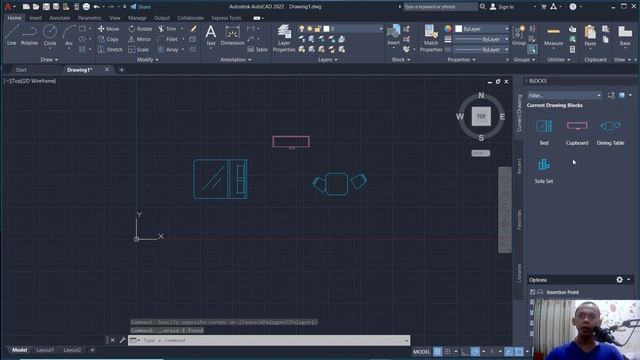Click the Table tool
Image resolution: width=640 pixels, height=360 pixels.
(x=258, y=49)
